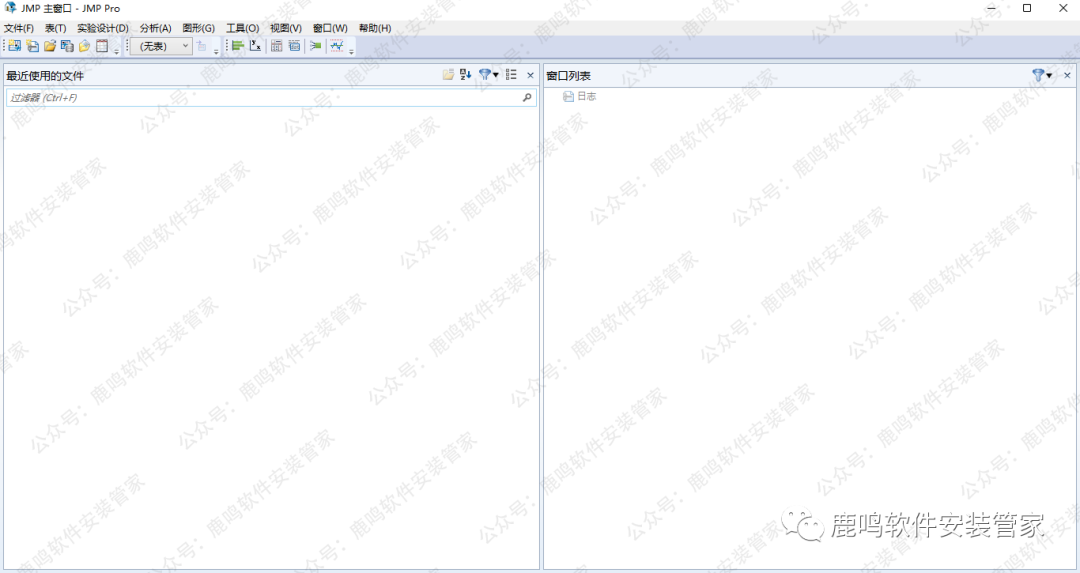Click the Fit Y by X icon
Image resolution: width=1080 pixels, height=573 pixels.
pos(256,46)
